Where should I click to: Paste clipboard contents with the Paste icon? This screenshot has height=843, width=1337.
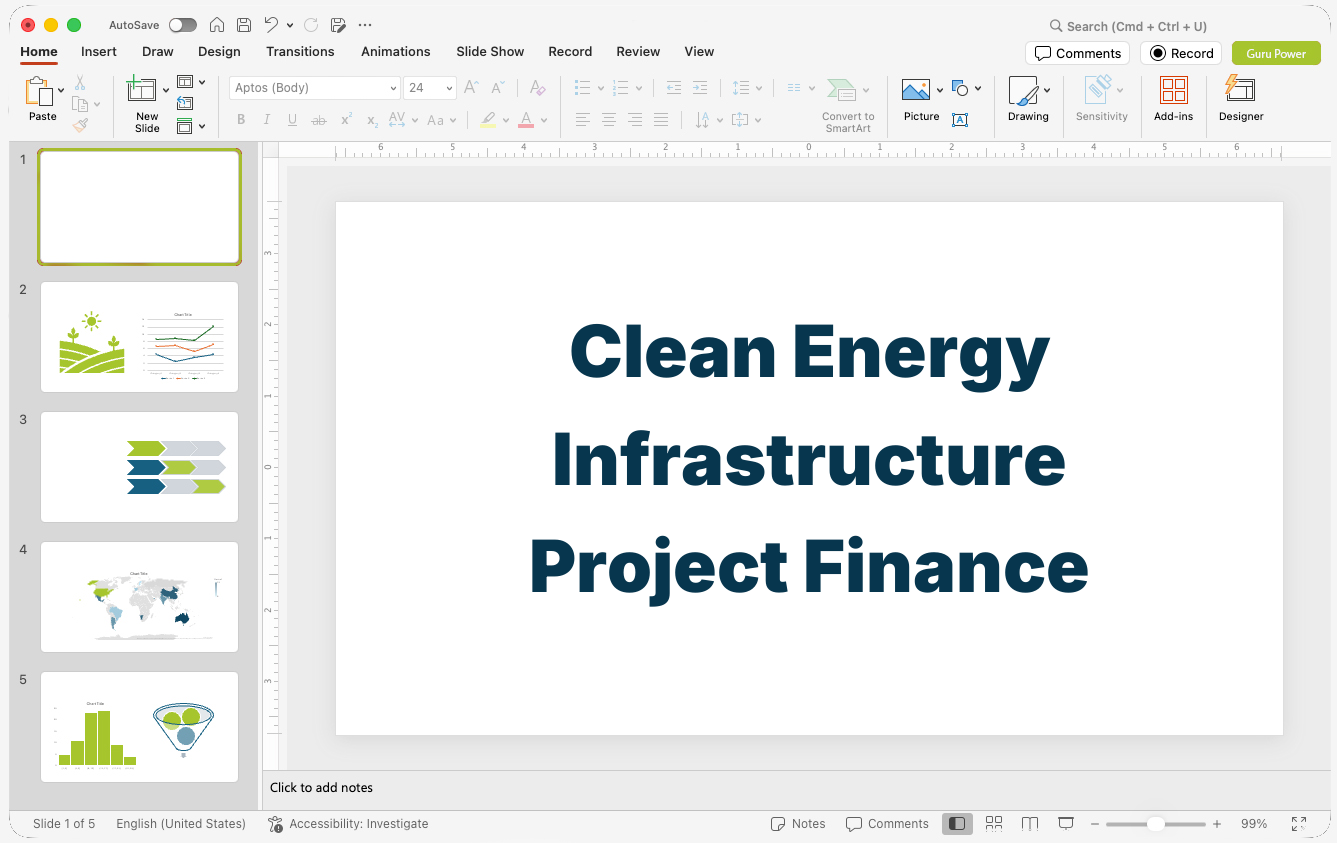(39, 91)
